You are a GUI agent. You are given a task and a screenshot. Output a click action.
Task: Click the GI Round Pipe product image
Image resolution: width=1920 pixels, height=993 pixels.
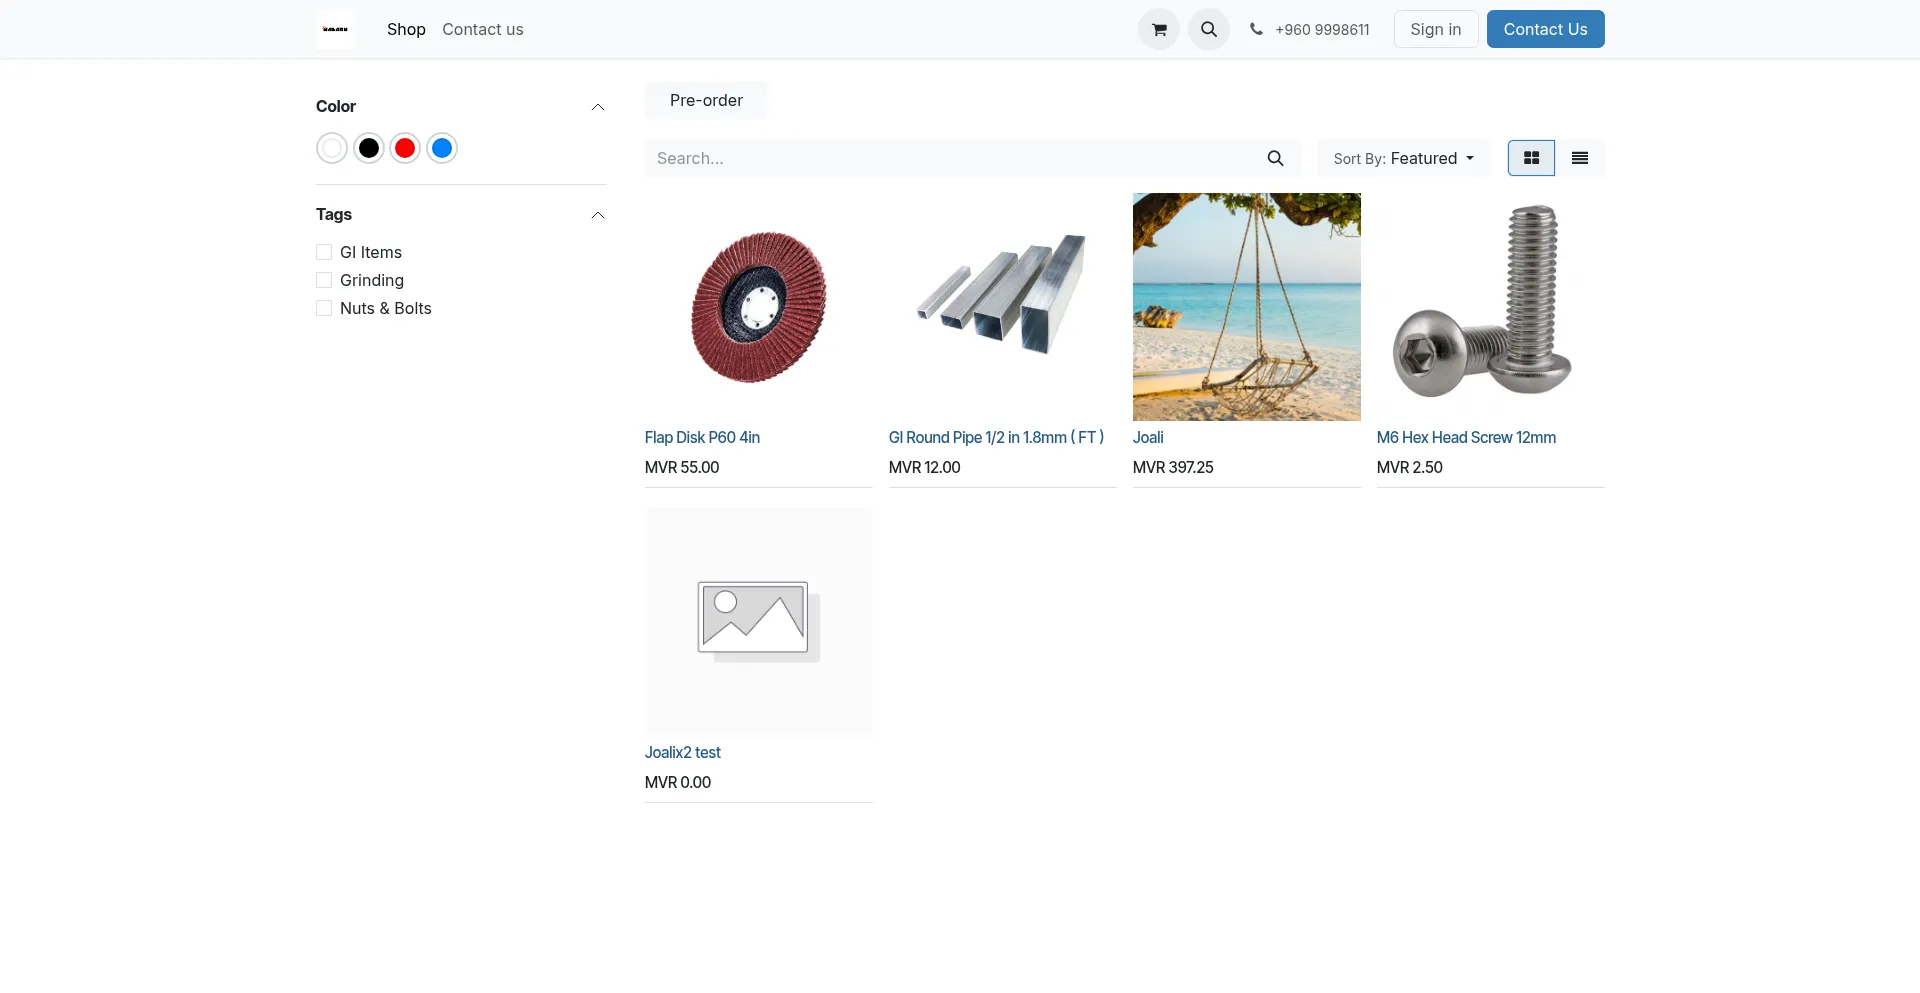click(x=1003, y=307)
